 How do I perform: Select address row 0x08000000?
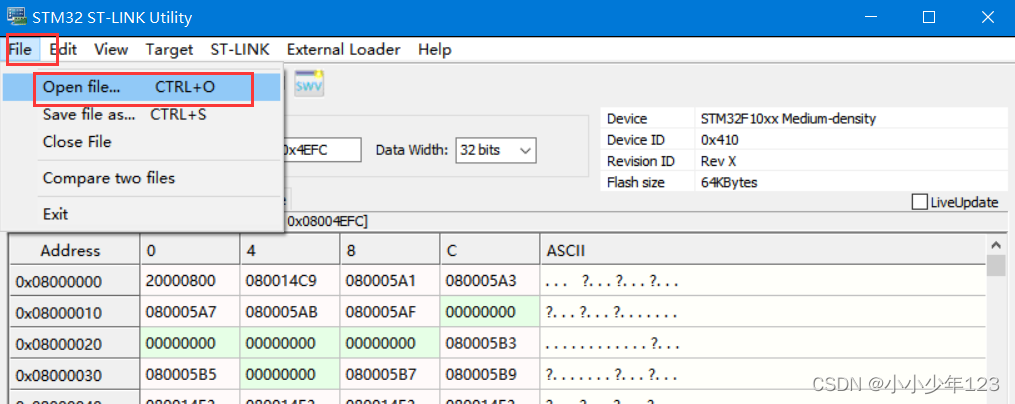click(x=74, y=282)
